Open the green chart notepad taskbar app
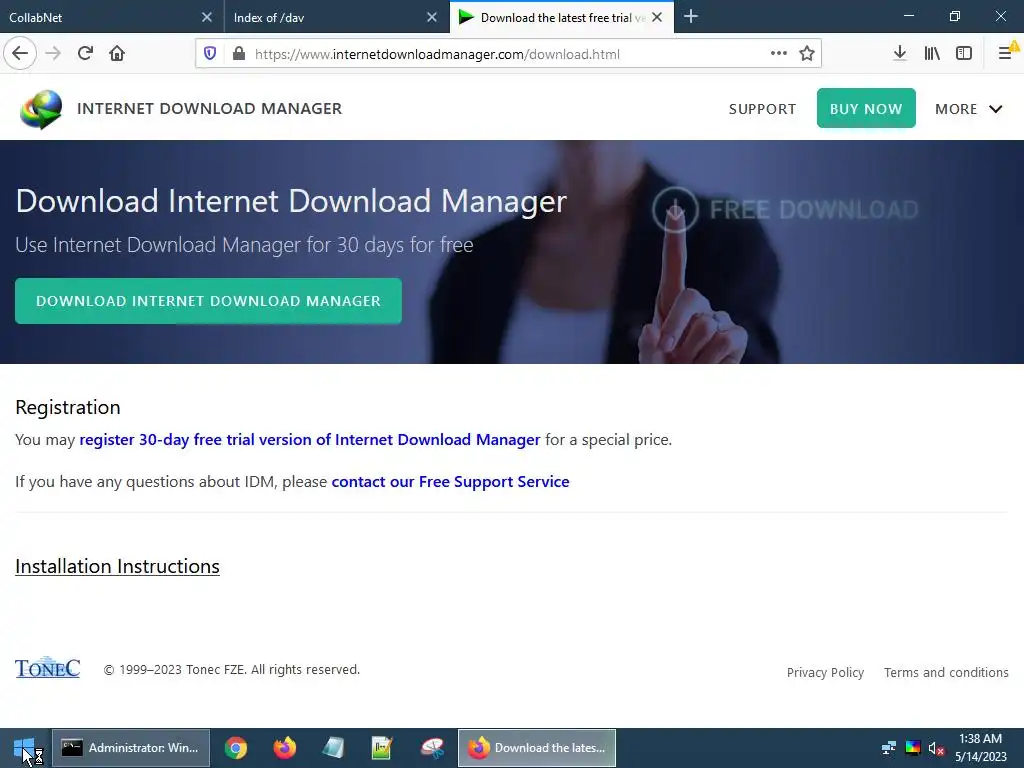Screen dimensions: 1024x768 pyautogui.click(x=382, y=748)
